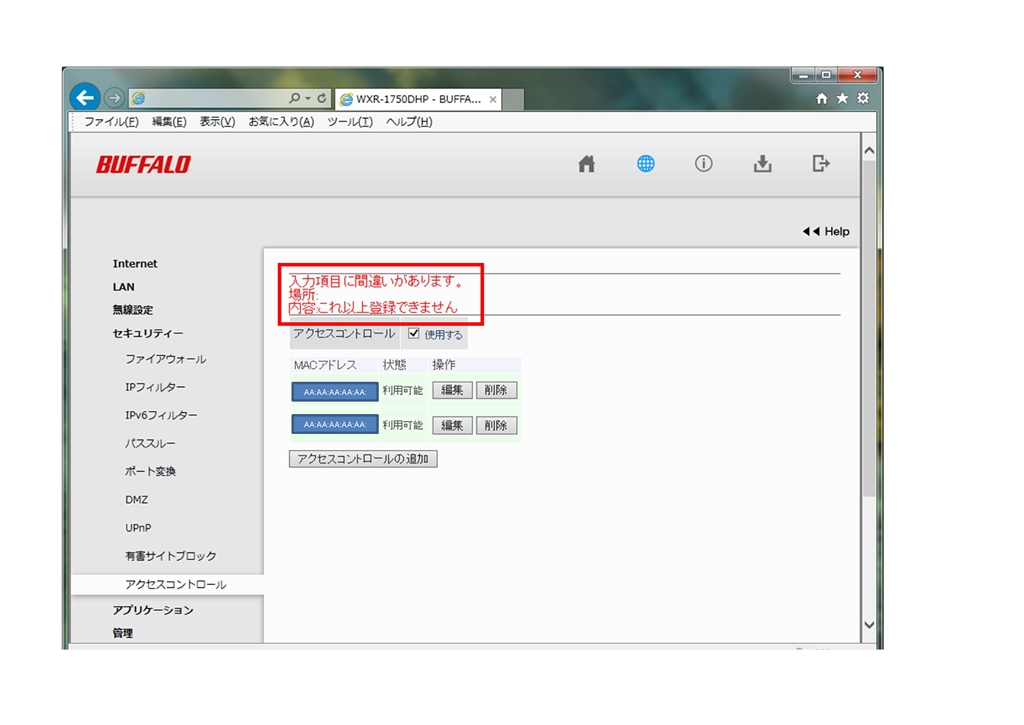Open 有害サイトブロック settings
The height and width of the screenshot is (725, 1024).
click(x=171, y=556)
